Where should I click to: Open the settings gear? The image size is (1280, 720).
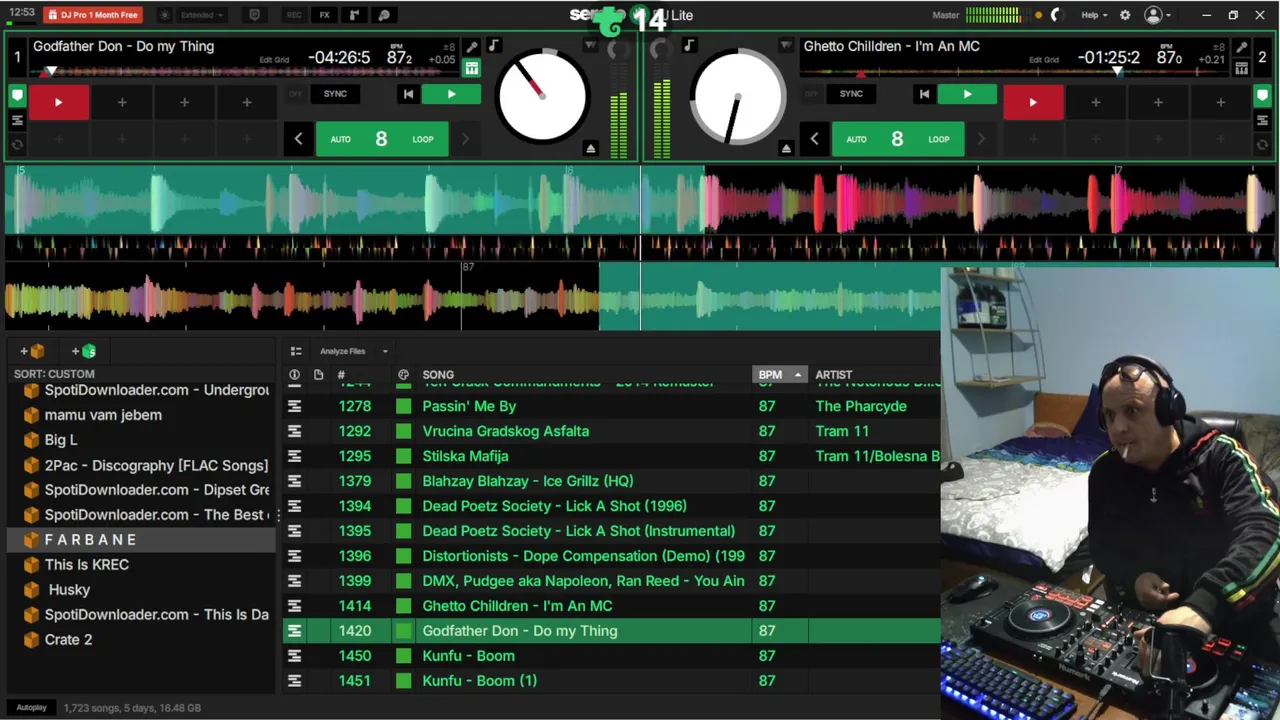[x=1125, y=15]
